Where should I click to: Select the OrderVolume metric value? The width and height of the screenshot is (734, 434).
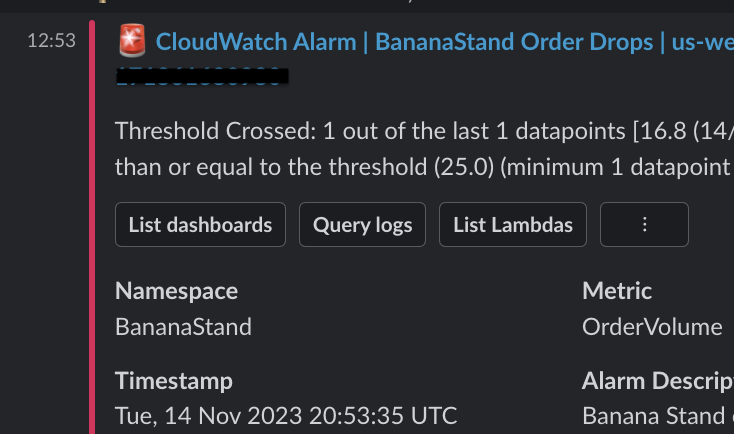[x=652, y=327]
